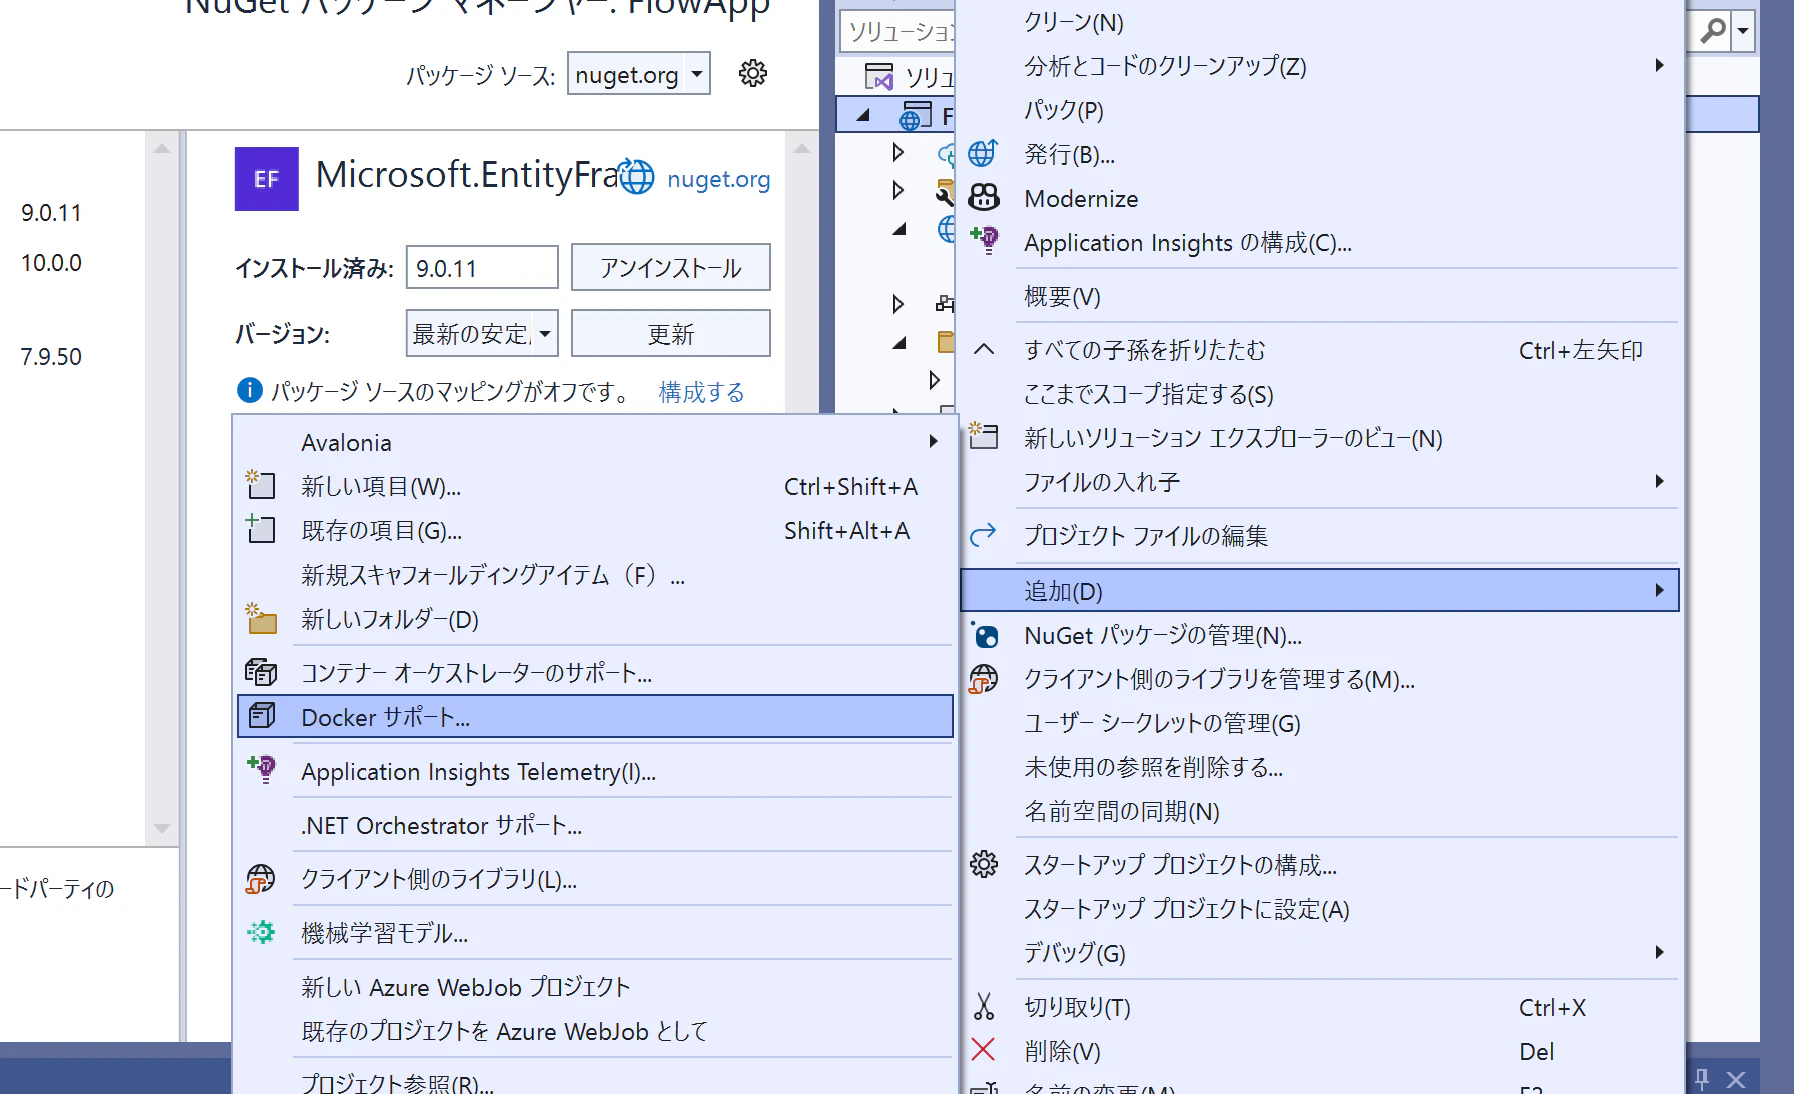Viewport: 1794px width, 1094px height.
Task: Select version 7.9.50 in the package list
Action: 52,357
